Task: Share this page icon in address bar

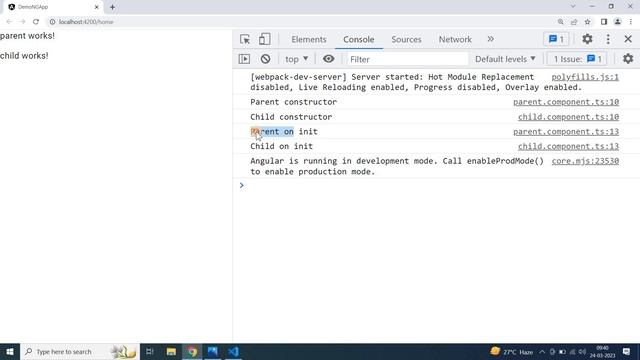Action: pyautogui.click(x=574, y=22)
